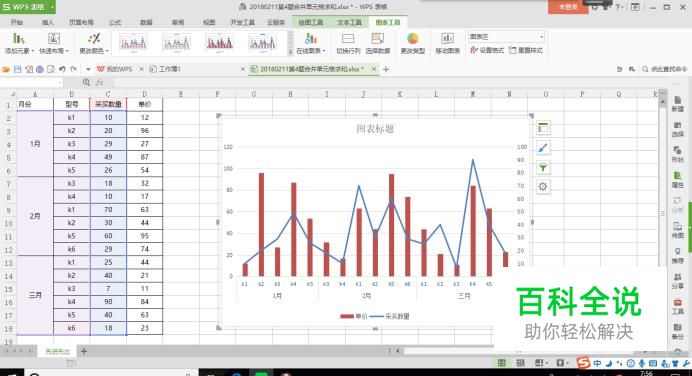The width and height of the screenshot is (692, 376).
Task: Apply the third chart style with red bars
Action: point(219,43)
